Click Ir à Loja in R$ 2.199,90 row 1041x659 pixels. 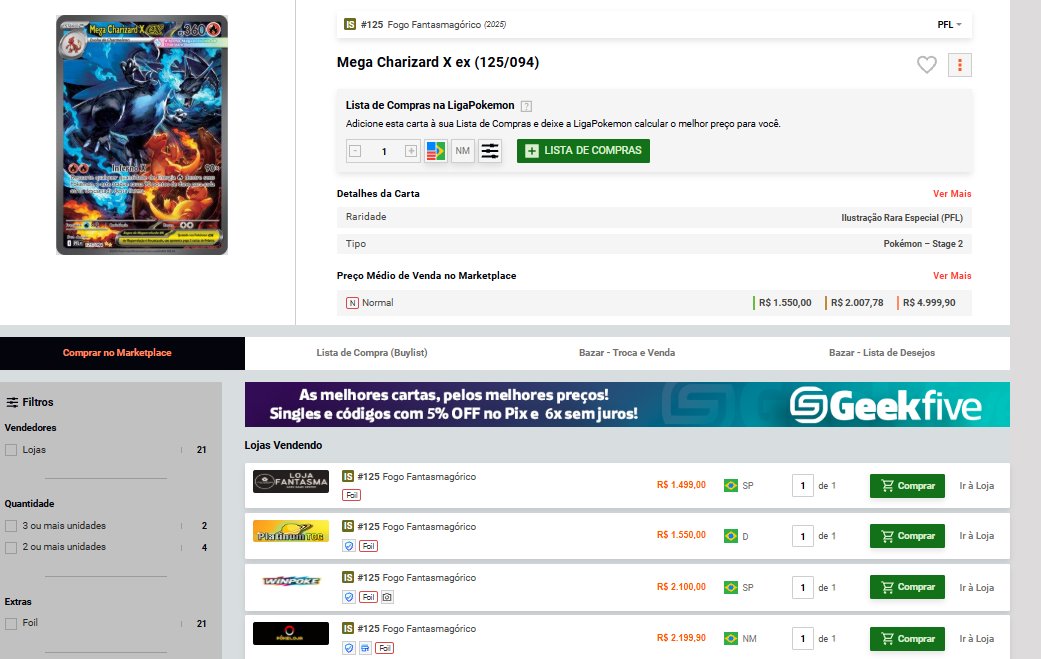977,638
